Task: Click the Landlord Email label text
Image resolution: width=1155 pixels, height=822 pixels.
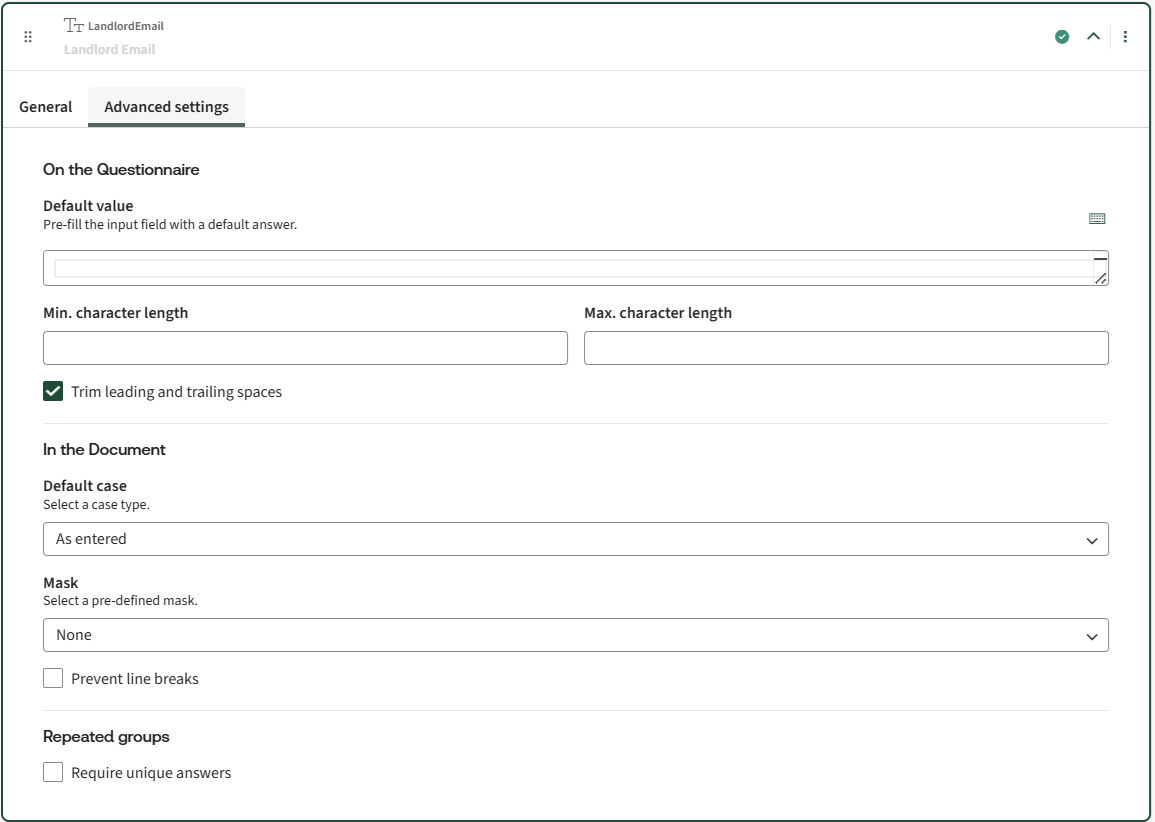Action: 110,49
